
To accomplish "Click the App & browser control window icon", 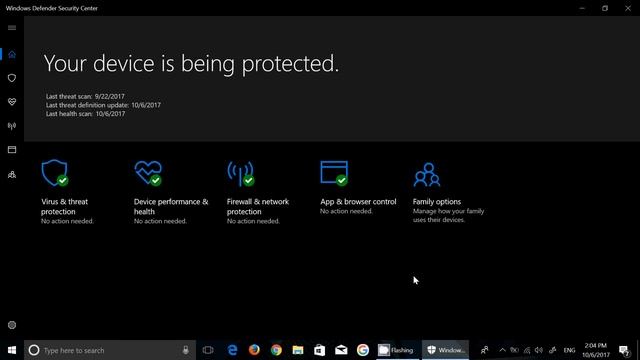I will pyautogui.click(x=334, y=173).
